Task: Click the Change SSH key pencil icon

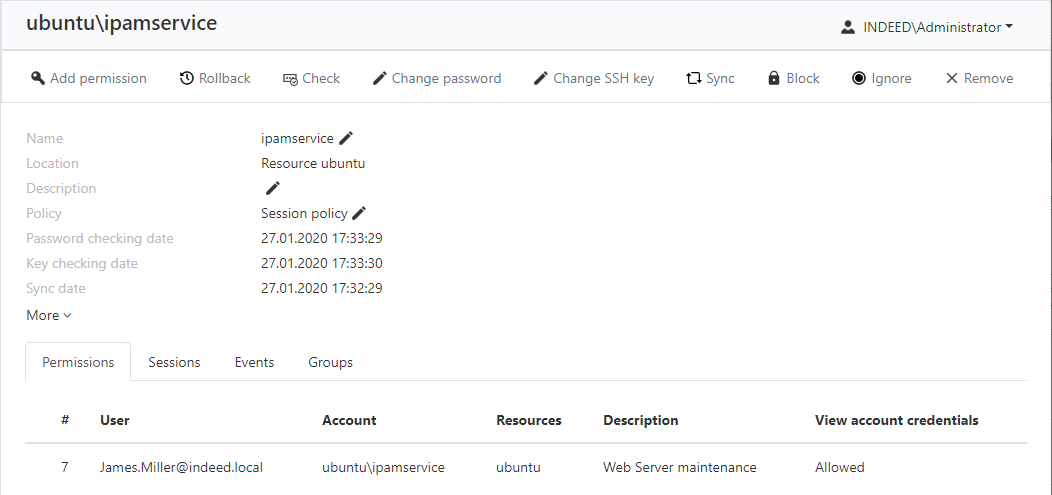Action: point(541,78)
